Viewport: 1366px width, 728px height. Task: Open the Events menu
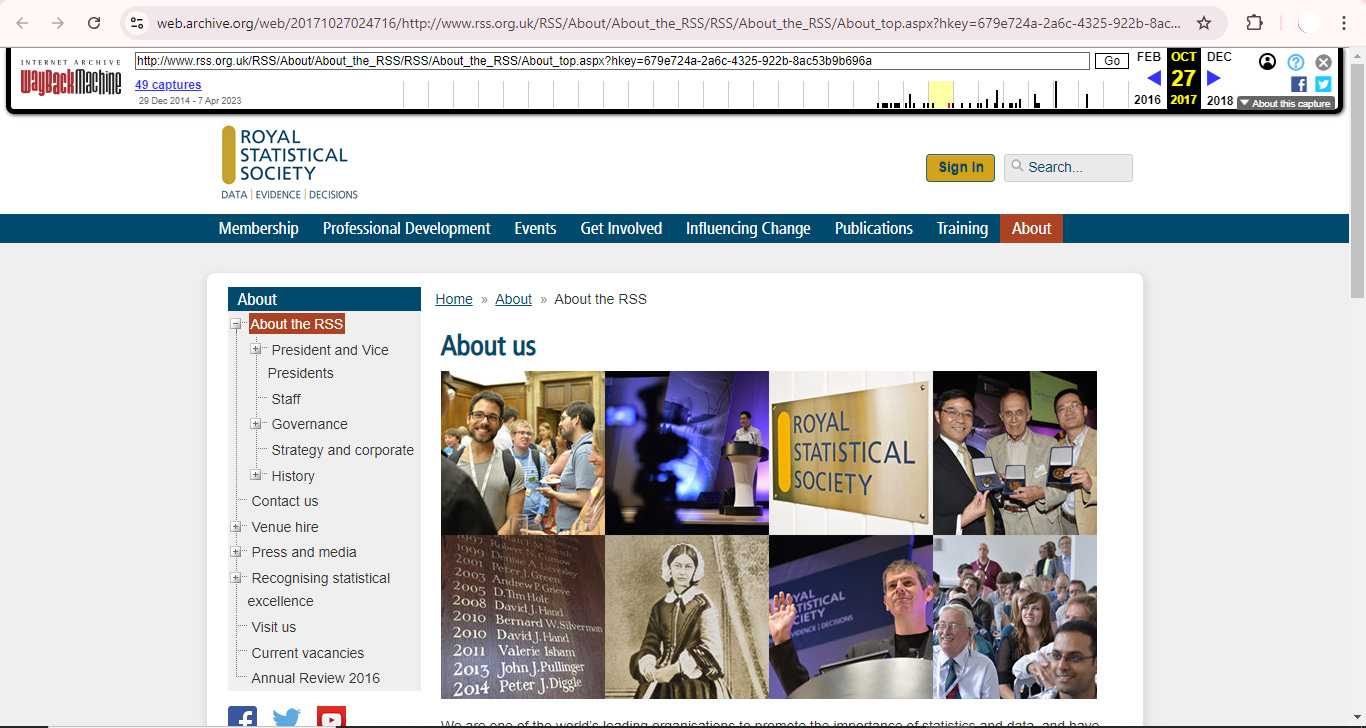pyautogui.click(x=535, y=228)
